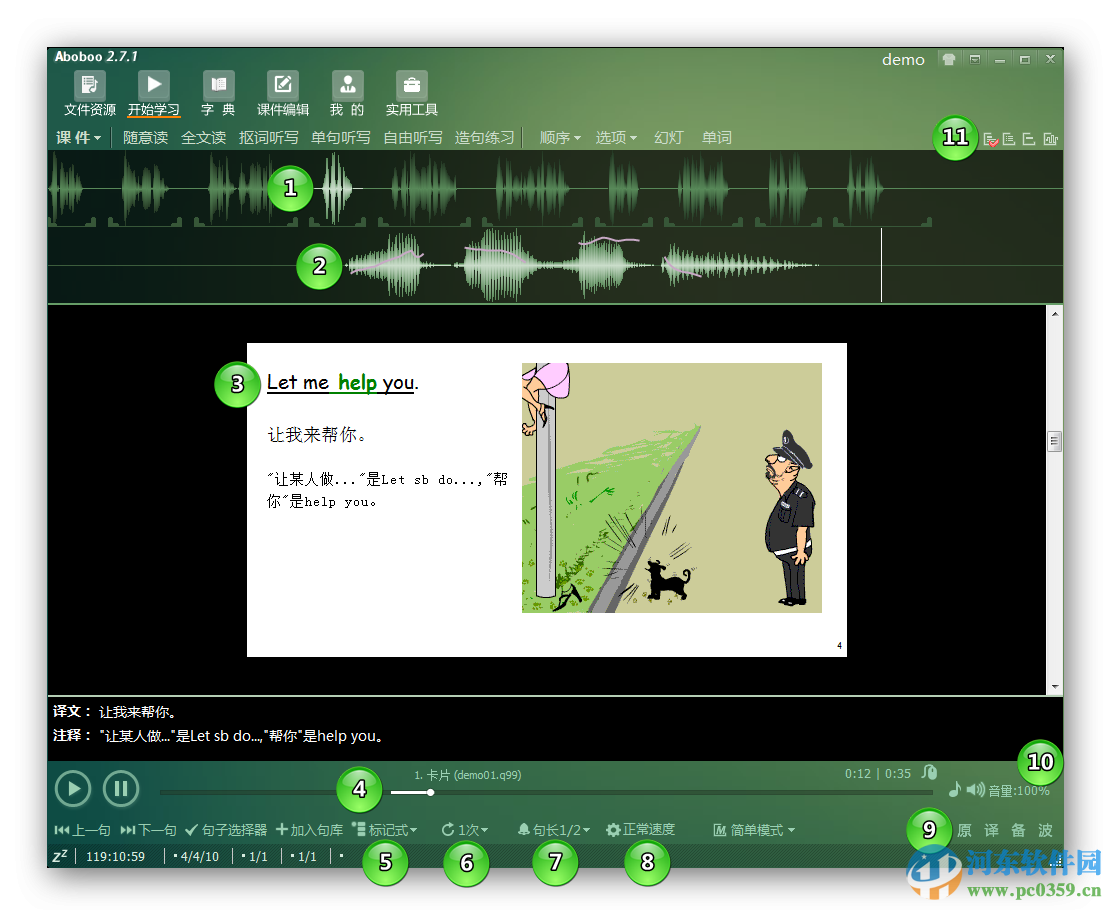Click the speaker volume icon
Image resolution: width=1111 pixels, height=915 pixels.
click(975, 790)
